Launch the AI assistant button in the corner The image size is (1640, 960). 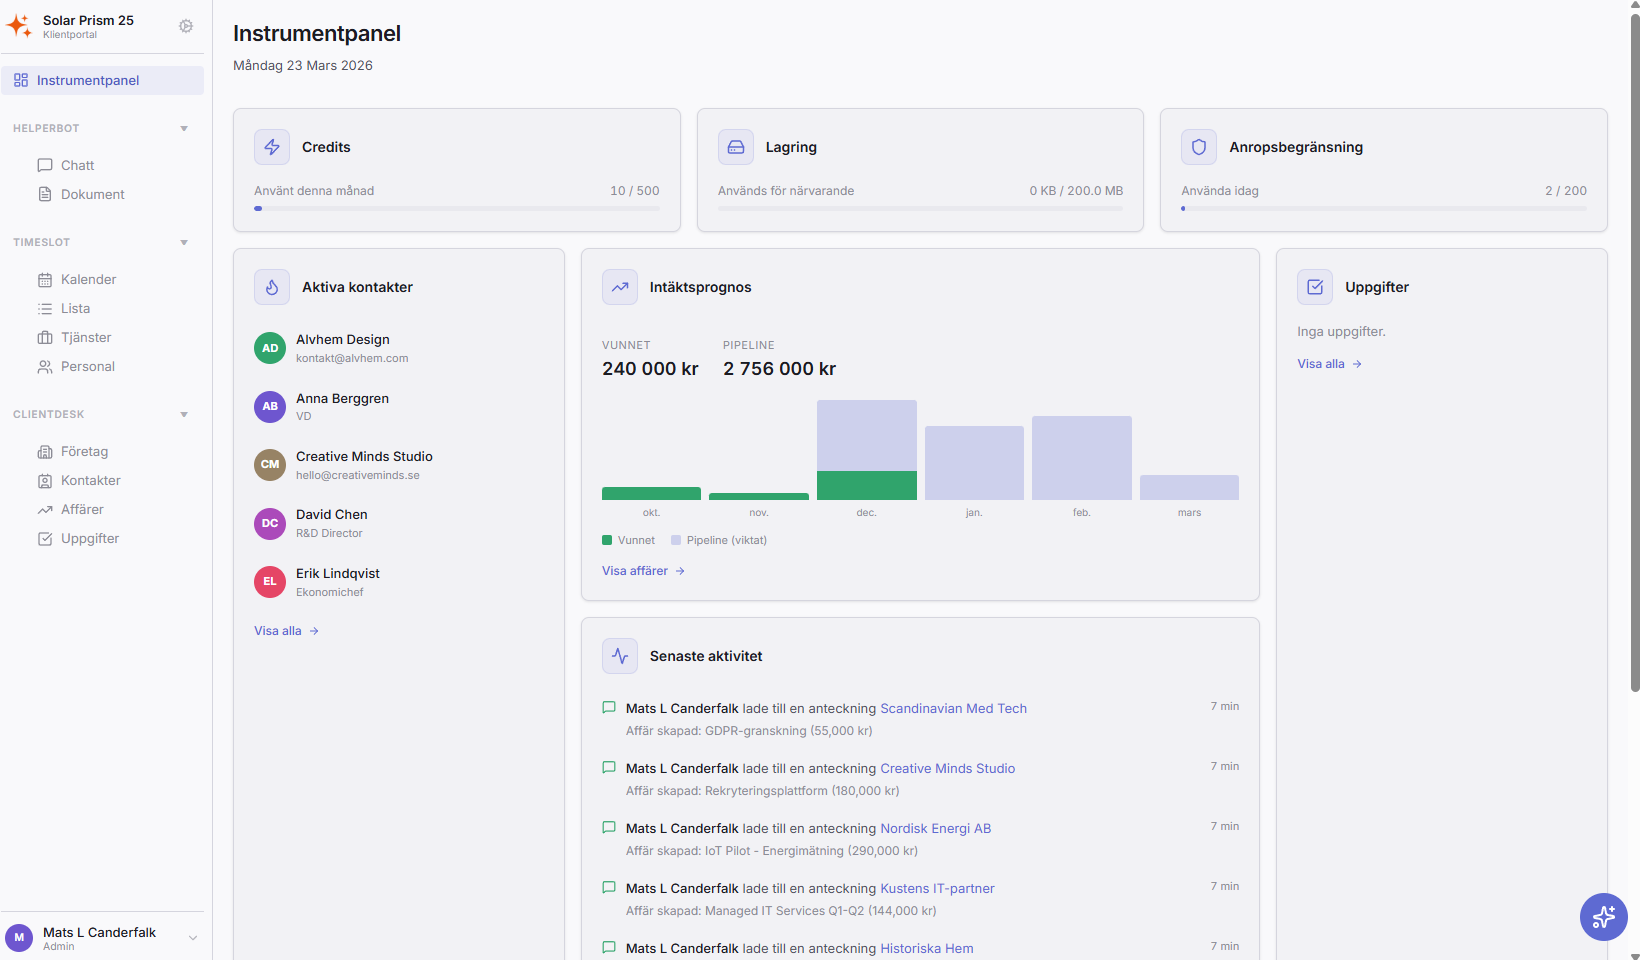(1603, 917)
